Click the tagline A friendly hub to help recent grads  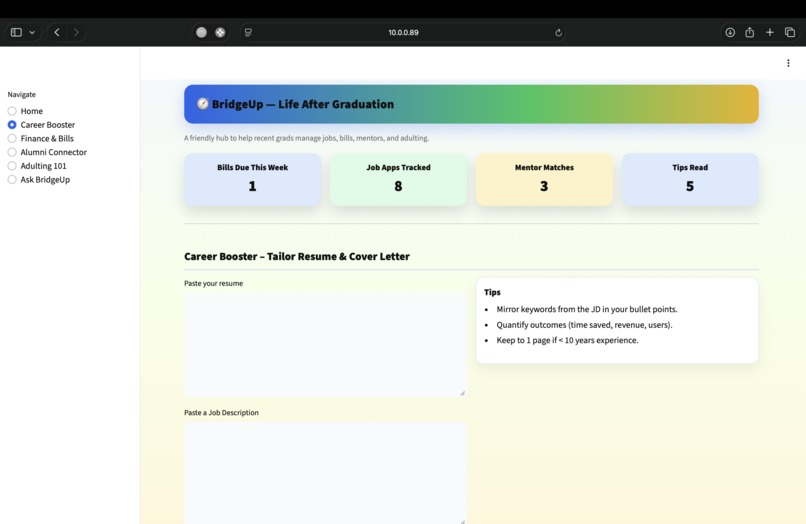tap(306, 138)
